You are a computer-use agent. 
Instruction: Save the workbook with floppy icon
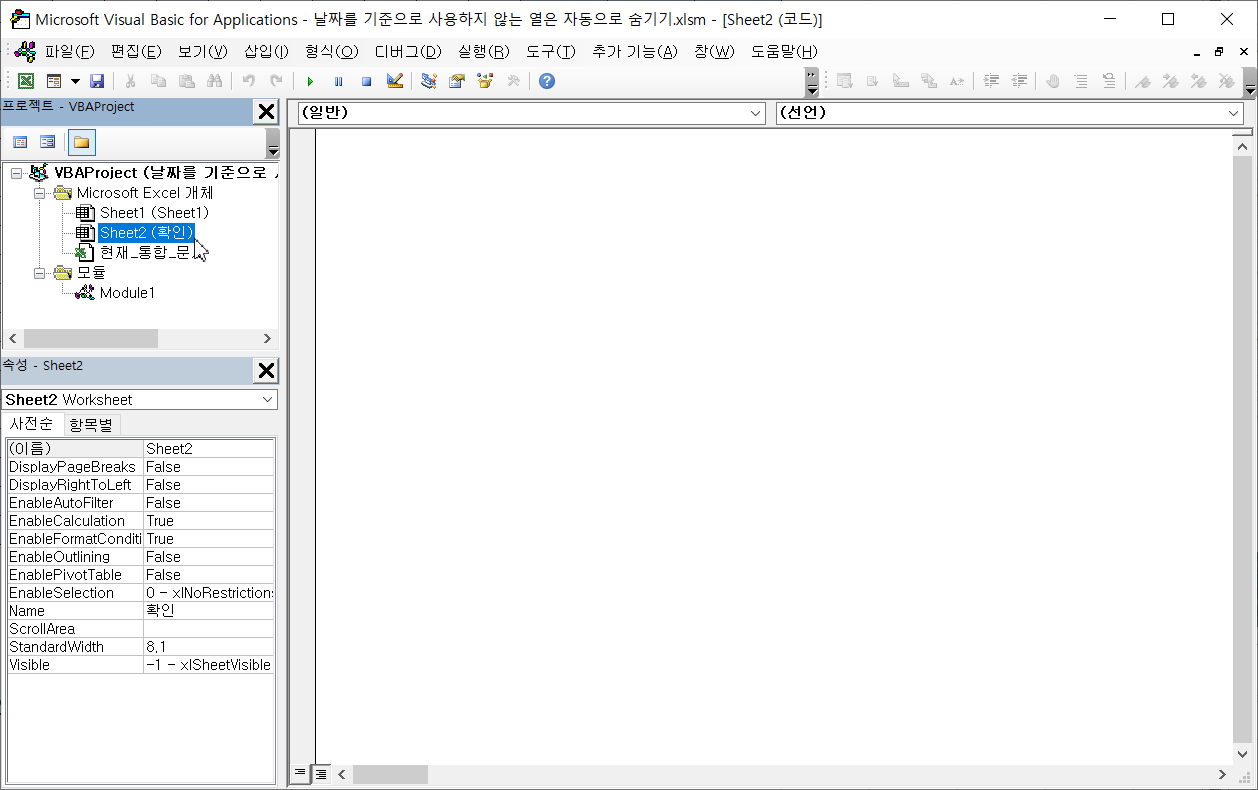97,81
